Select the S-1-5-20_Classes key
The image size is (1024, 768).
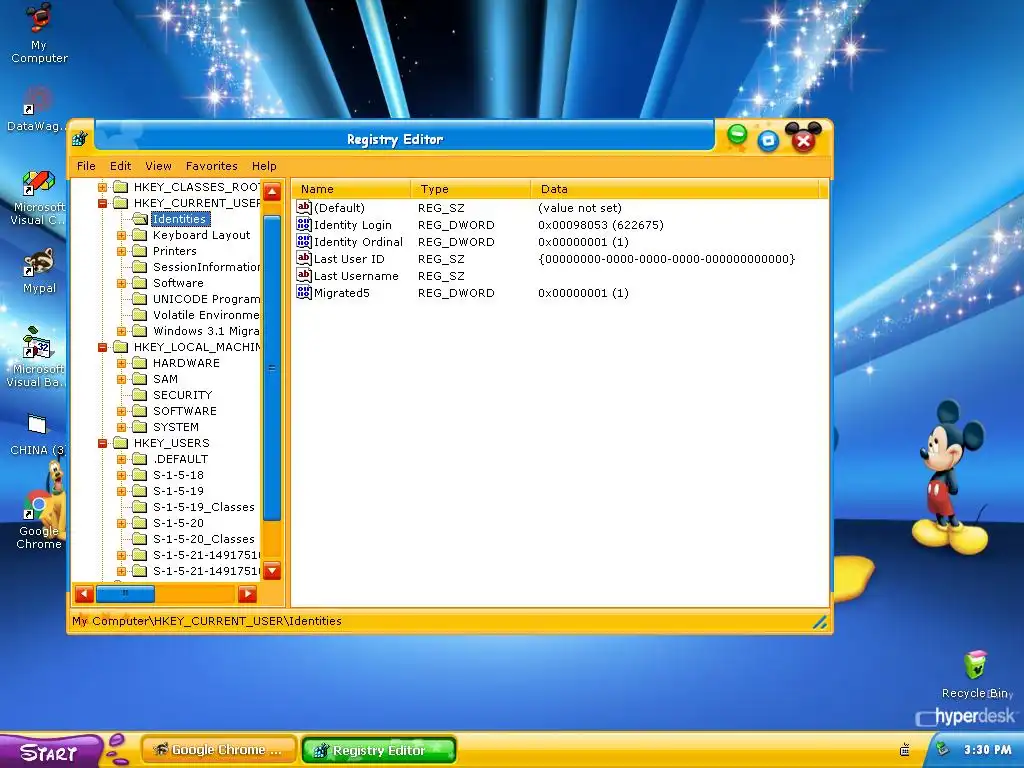pyautogui.click(x=204, y=539)
